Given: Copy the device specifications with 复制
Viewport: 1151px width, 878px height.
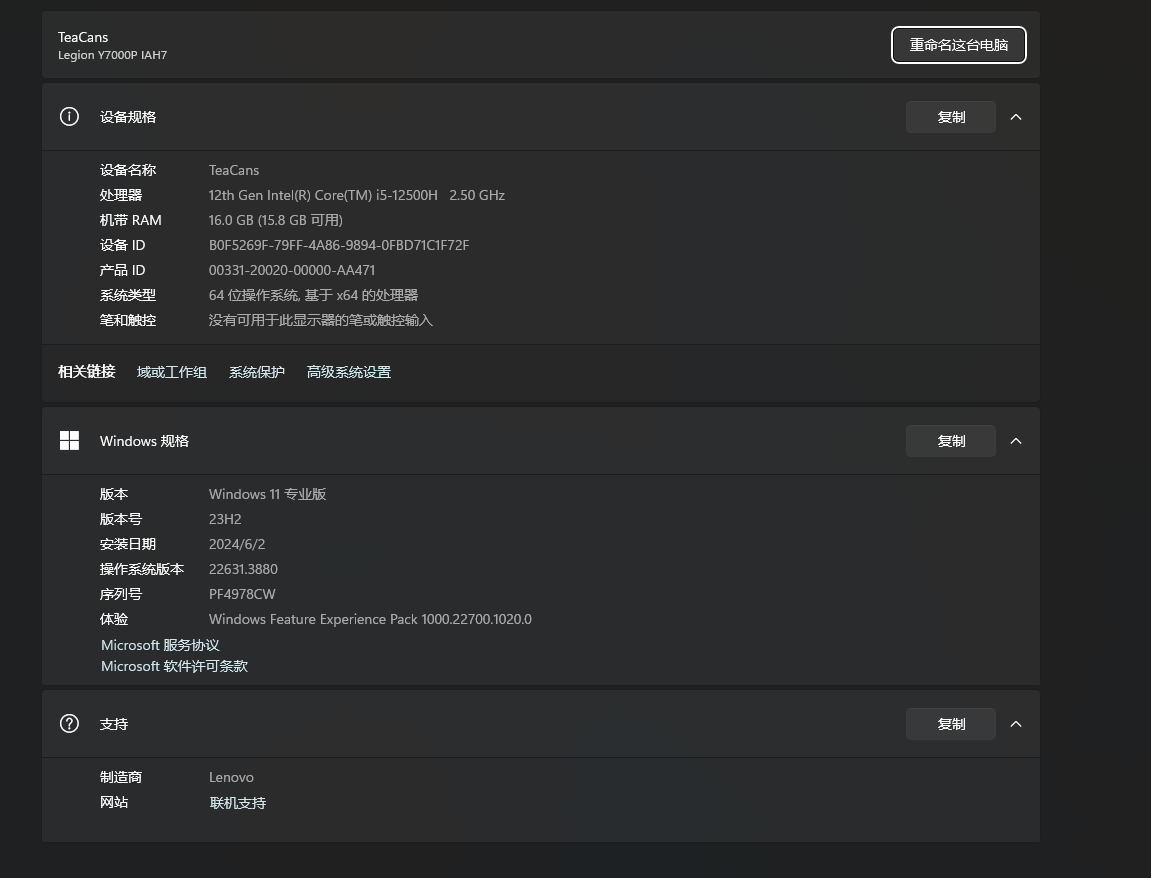Looking at the screenshot, I should tap(950, 117).
